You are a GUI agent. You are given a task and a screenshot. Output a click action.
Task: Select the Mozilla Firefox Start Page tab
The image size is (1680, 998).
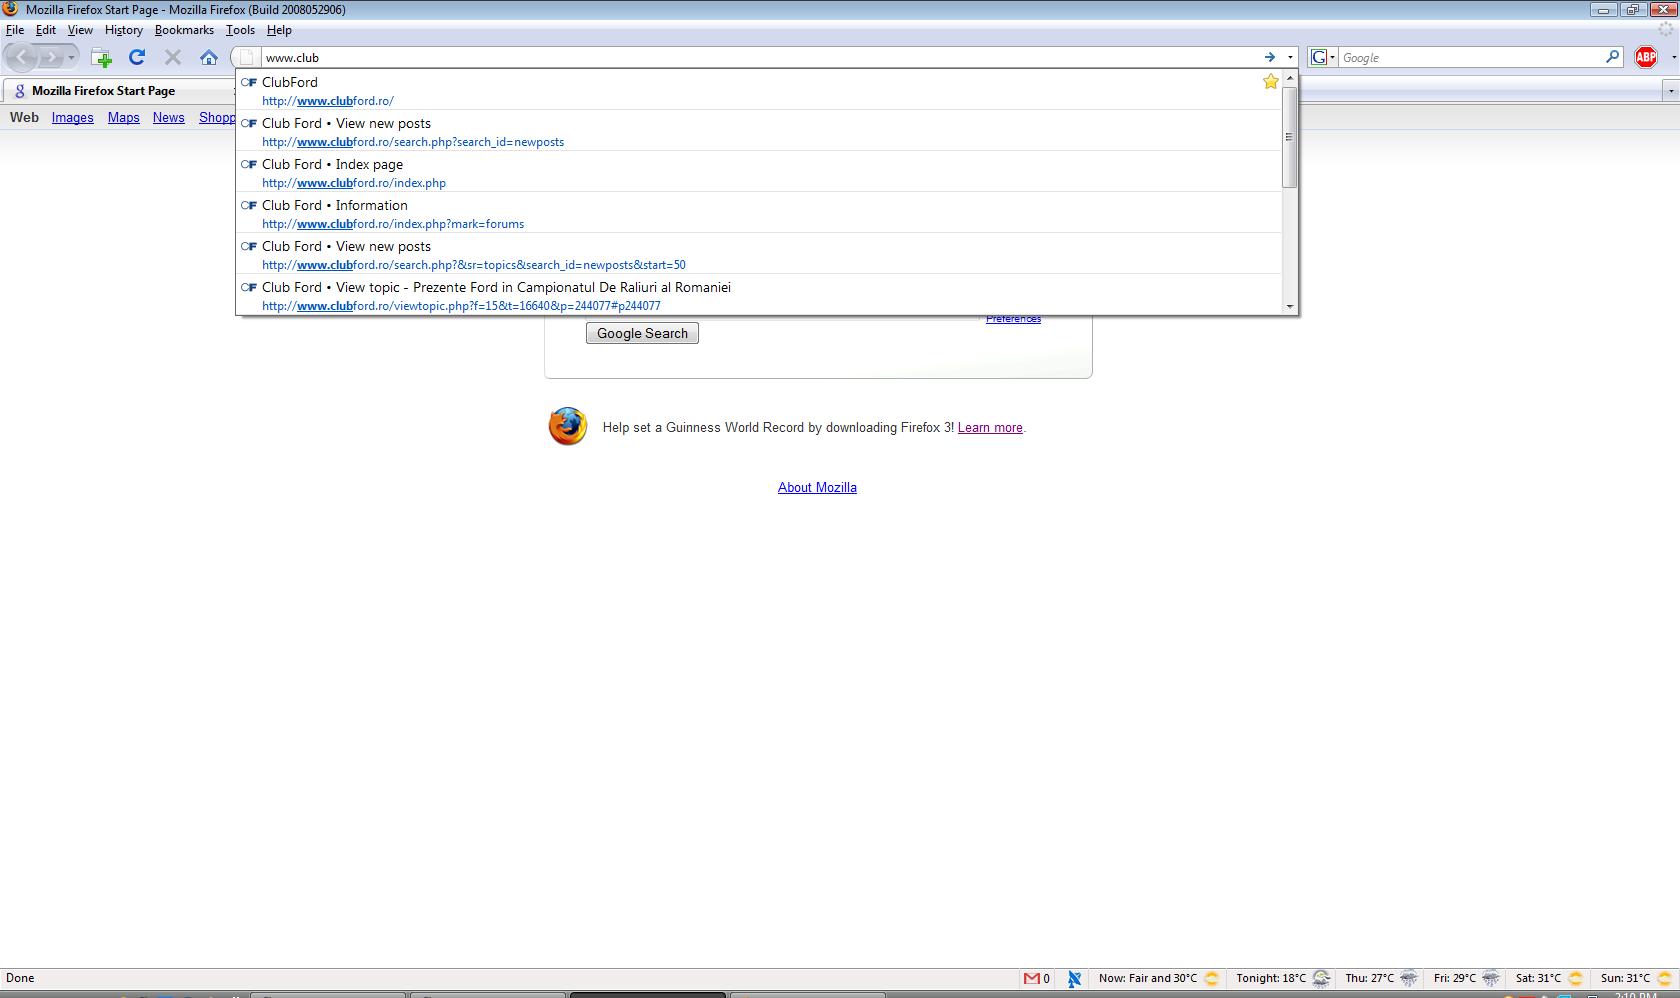tap(103, 91)
